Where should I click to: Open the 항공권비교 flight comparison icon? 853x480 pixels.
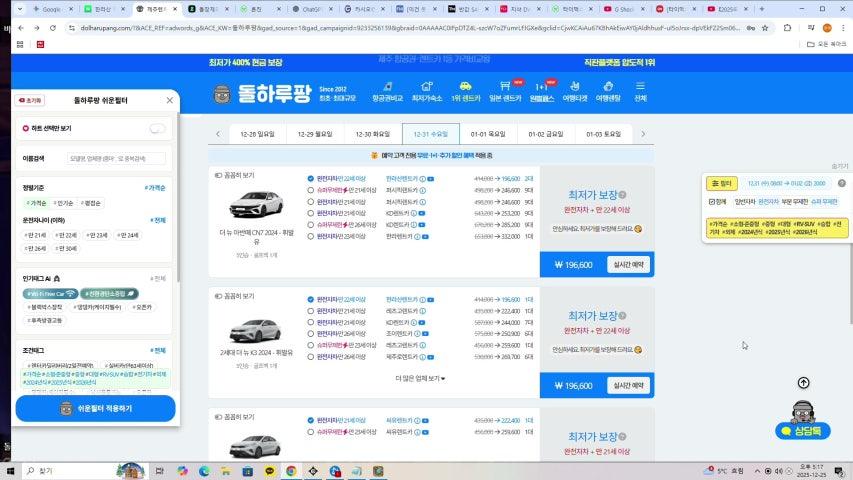tap(387, 91)
